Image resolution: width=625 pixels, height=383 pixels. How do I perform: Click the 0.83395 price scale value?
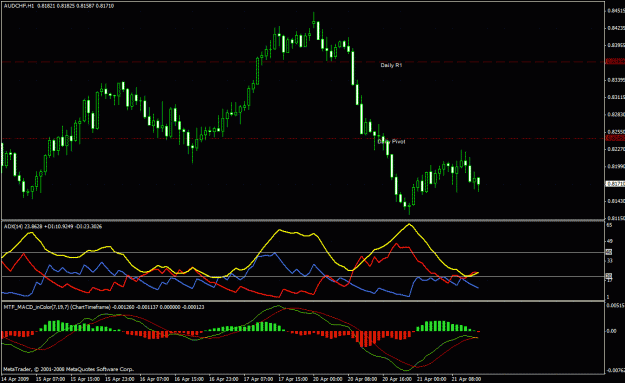point(616,80)
